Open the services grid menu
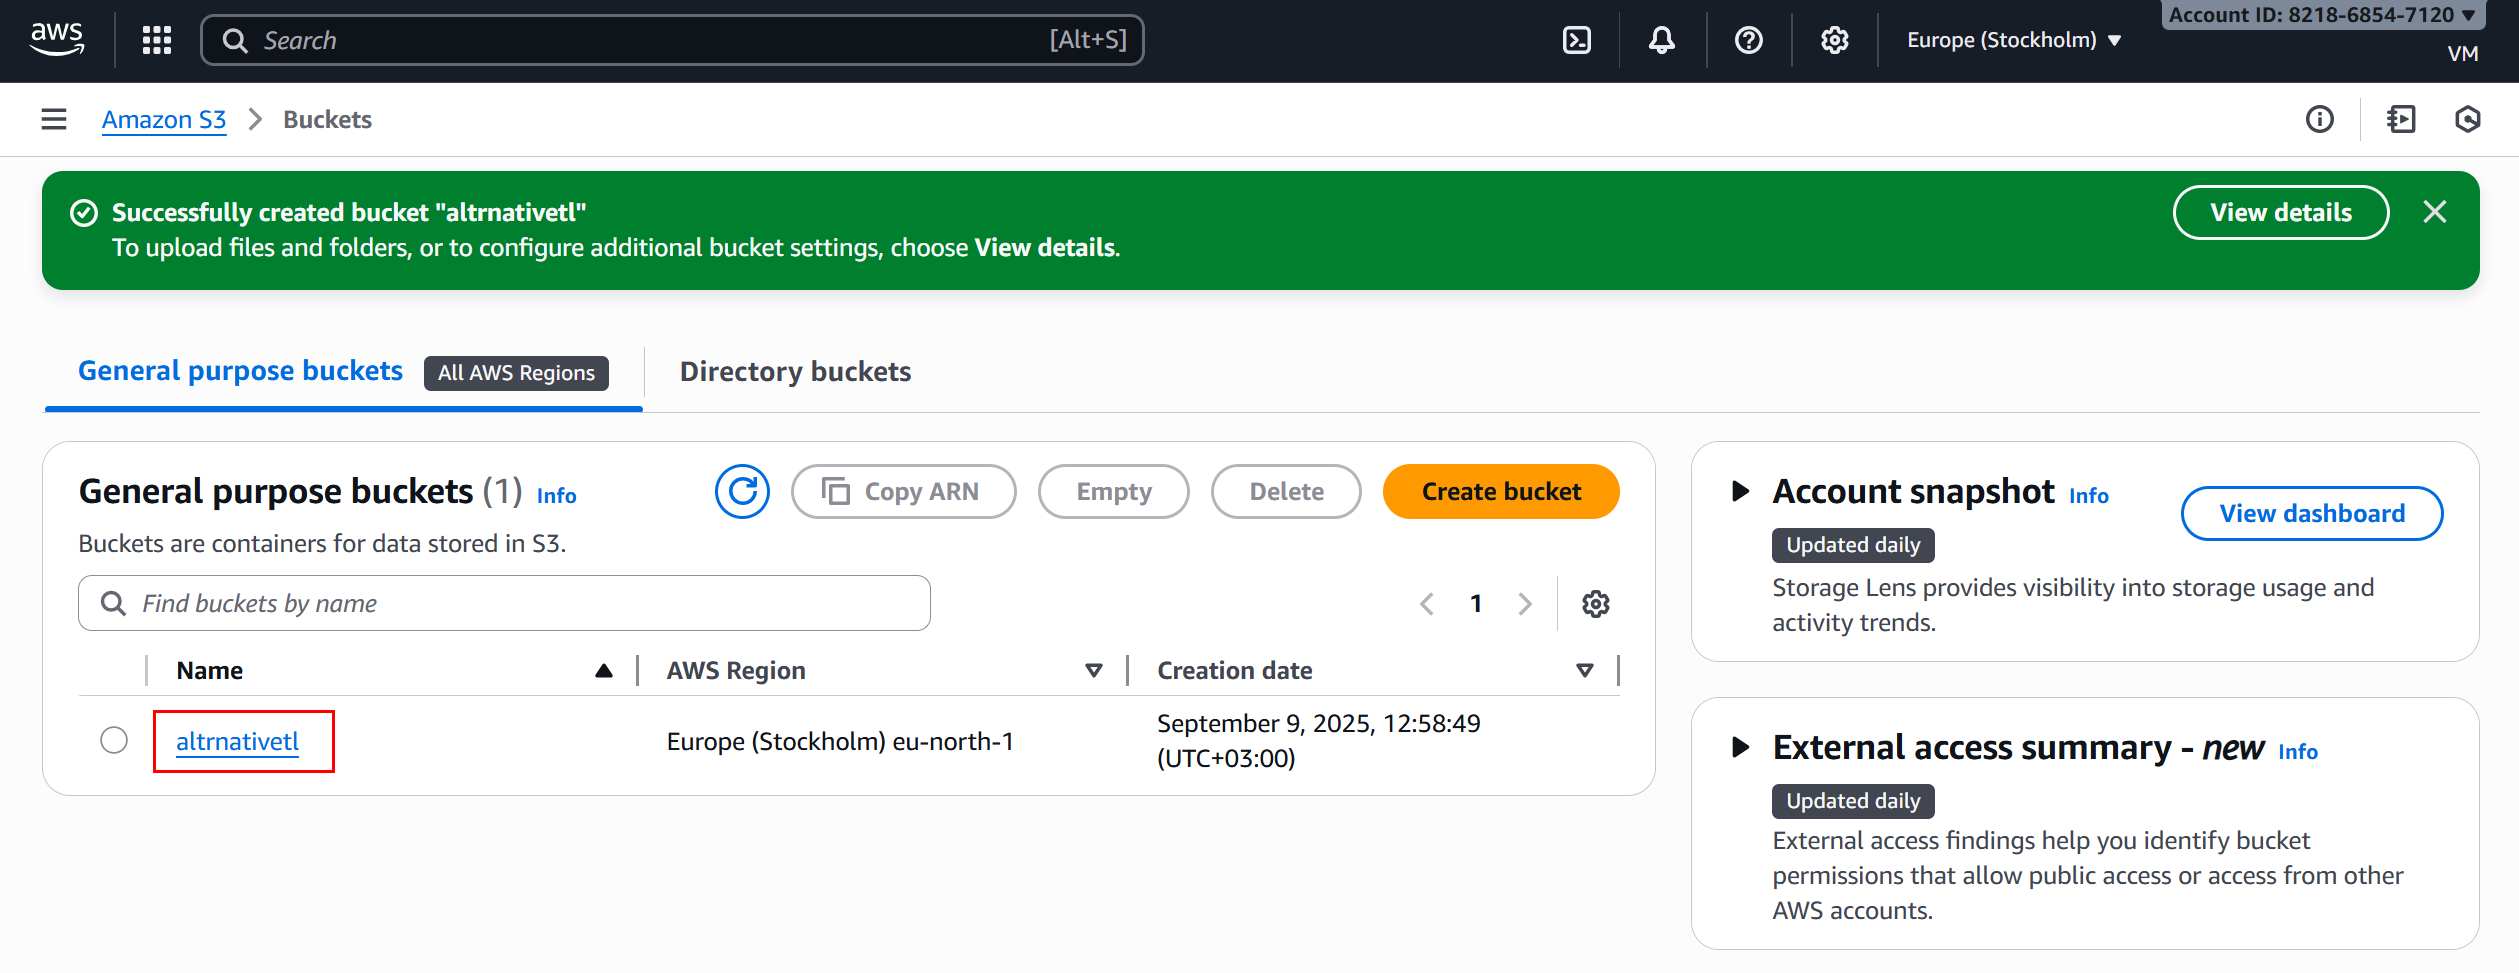The width and height of the screenshot is (2519, 973). (157, 40)
